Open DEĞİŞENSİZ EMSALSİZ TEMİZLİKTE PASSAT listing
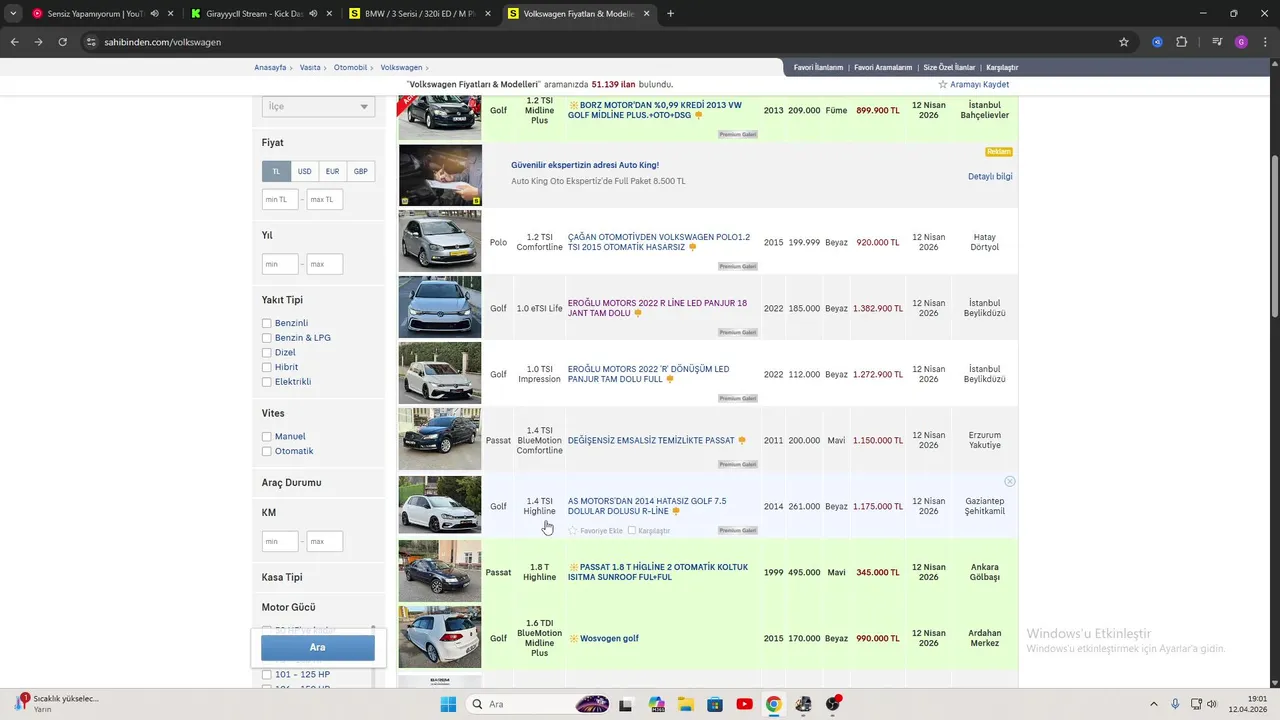 [x=651, y=441]
